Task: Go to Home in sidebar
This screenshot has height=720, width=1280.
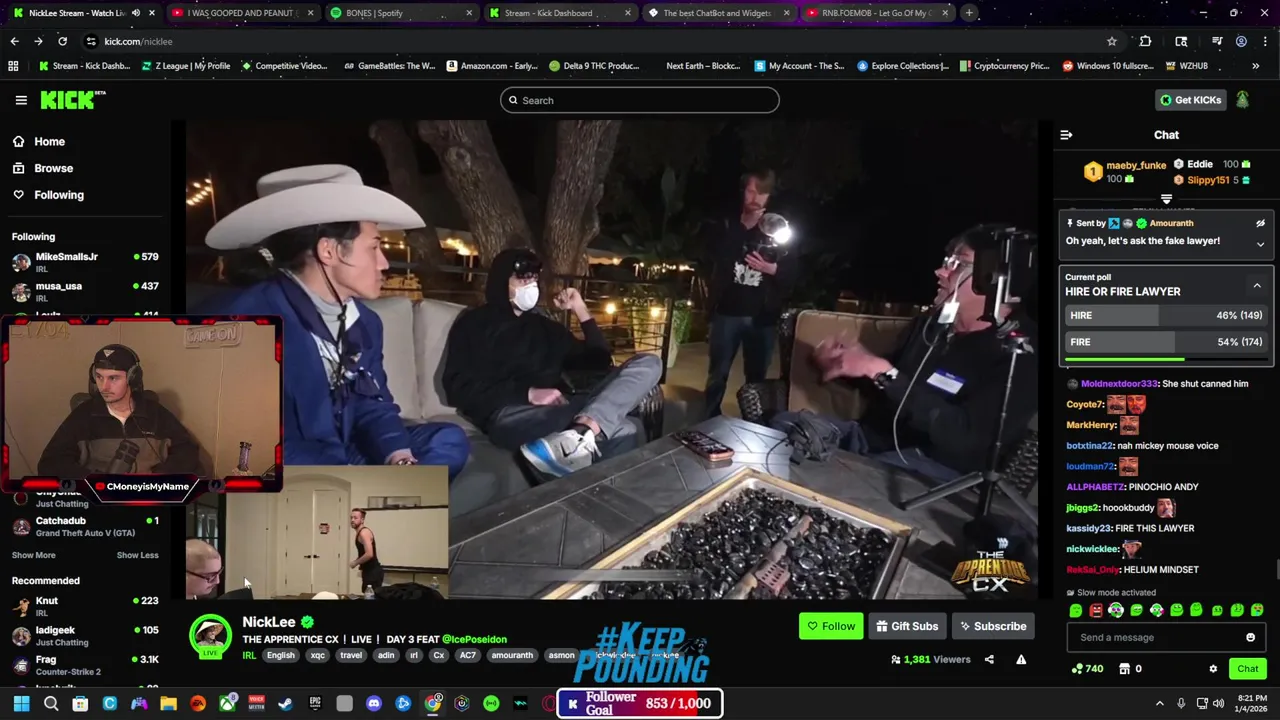Action: coord(49,142)
